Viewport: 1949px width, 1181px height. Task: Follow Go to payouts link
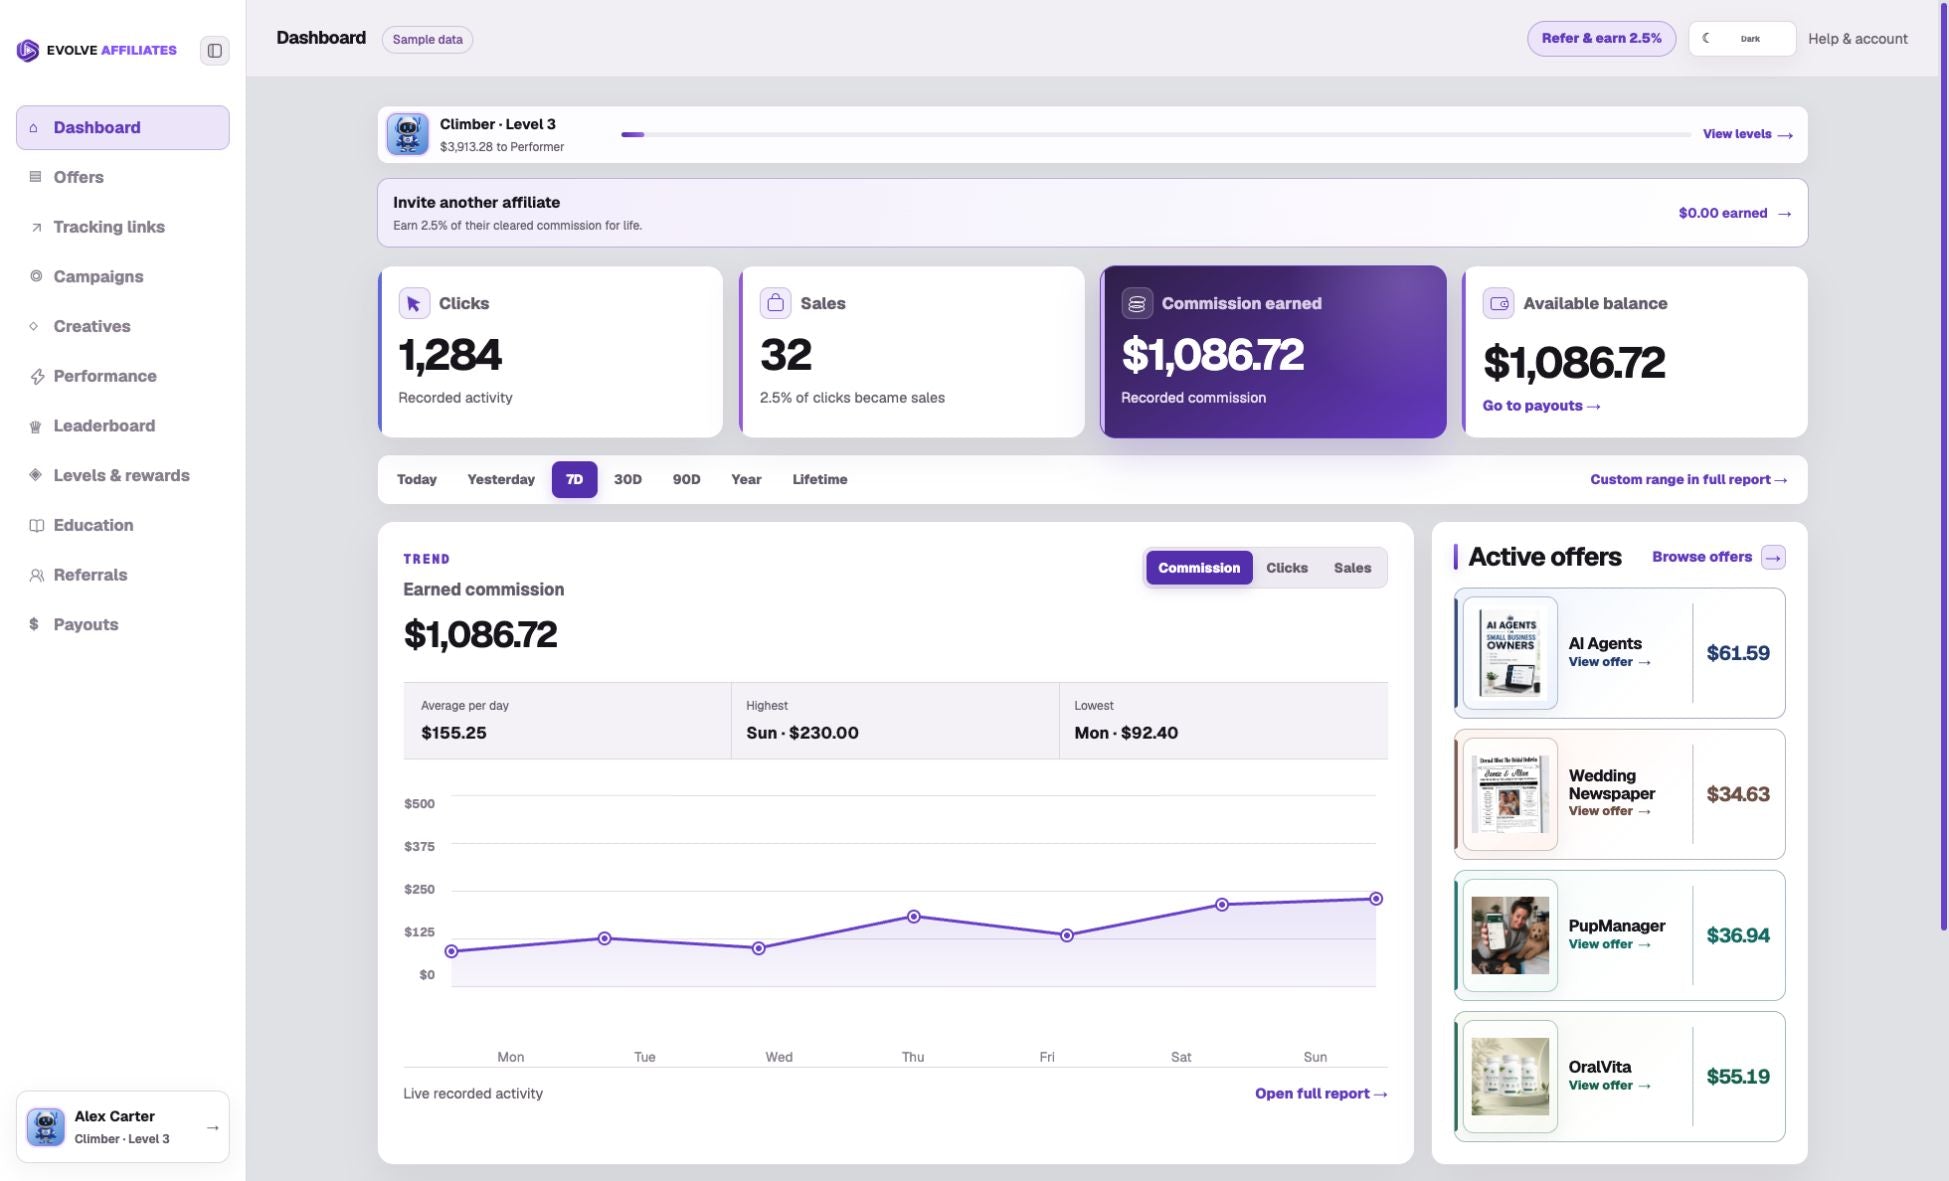click(1541, 406)
